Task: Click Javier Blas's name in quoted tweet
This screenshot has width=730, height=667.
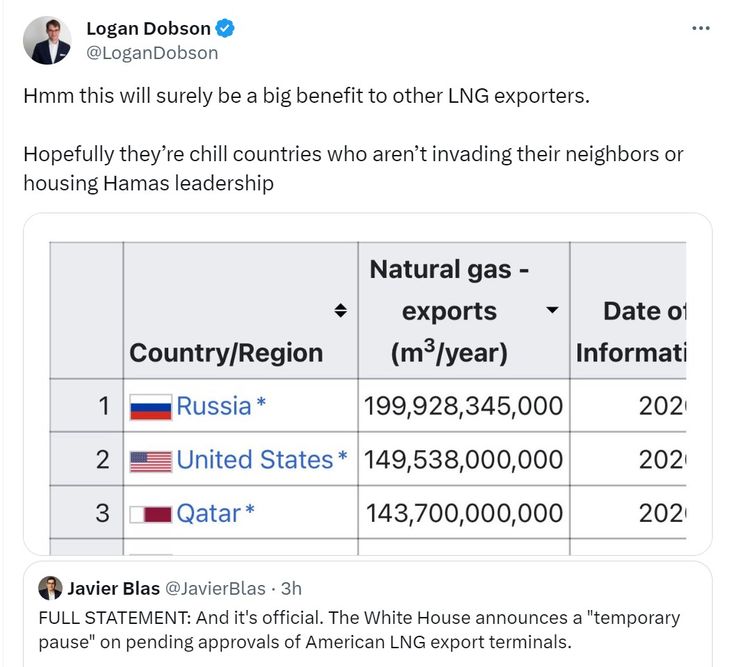Action: point(114,589)
